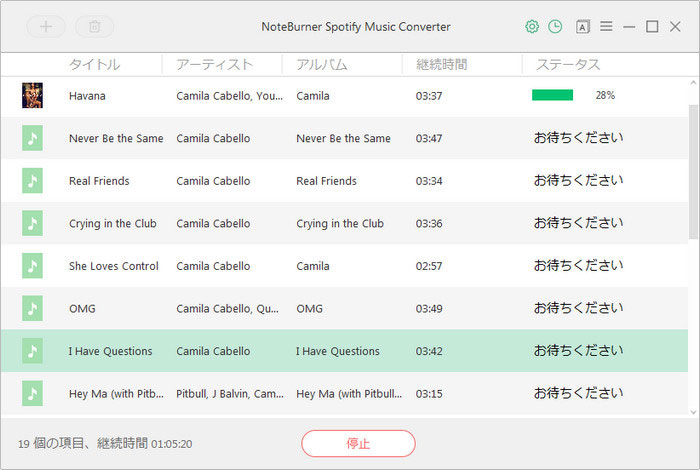Click album name Never Be the Same
Image resolution: width=700 pixels, height=470 pixels.
pyautogui.click(x=343, y=138)
